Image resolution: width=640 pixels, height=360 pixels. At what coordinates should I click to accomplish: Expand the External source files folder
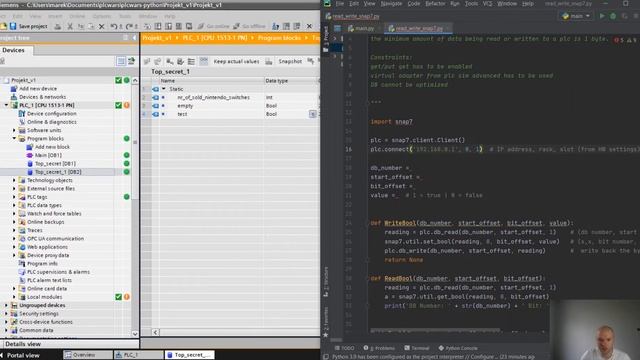coord(14,189)
